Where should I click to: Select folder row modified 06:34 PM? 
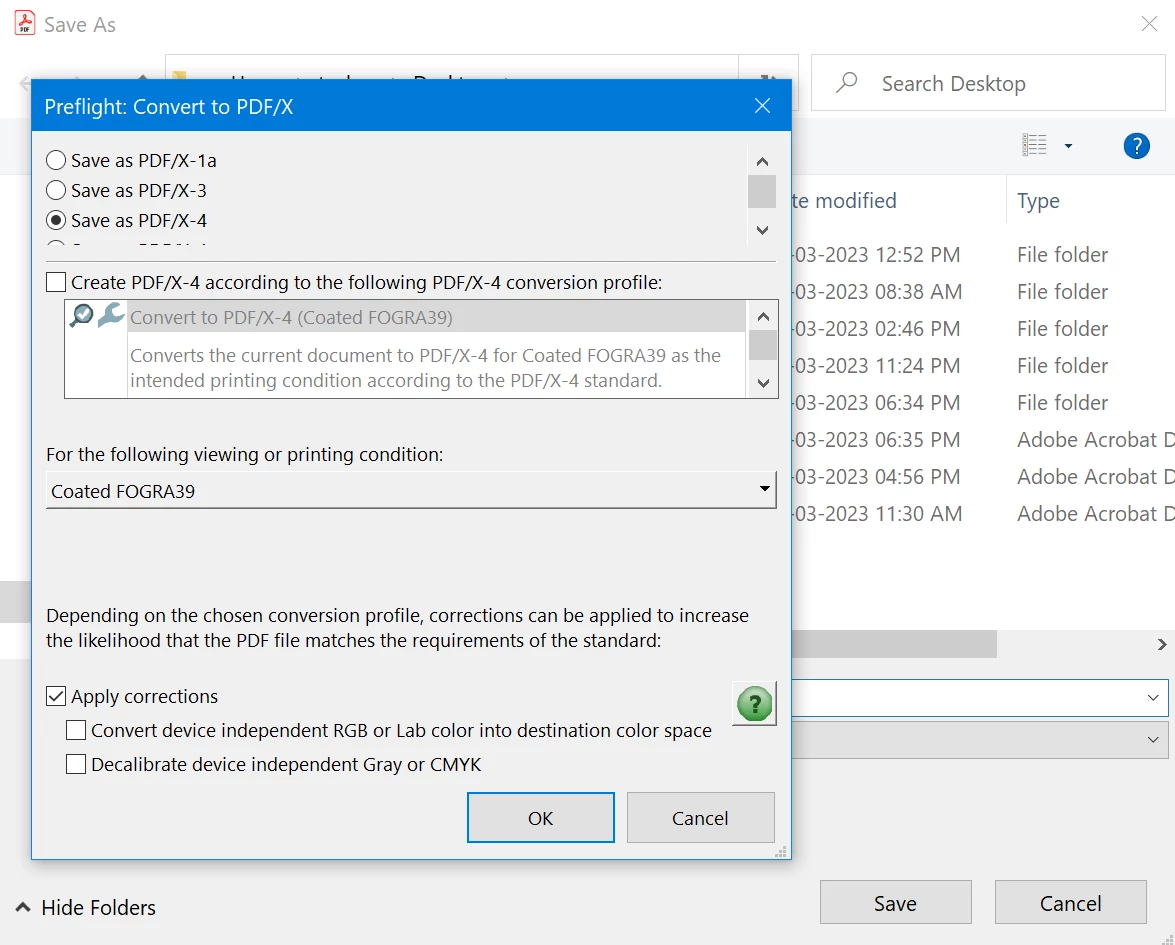[x=982, y=402]
